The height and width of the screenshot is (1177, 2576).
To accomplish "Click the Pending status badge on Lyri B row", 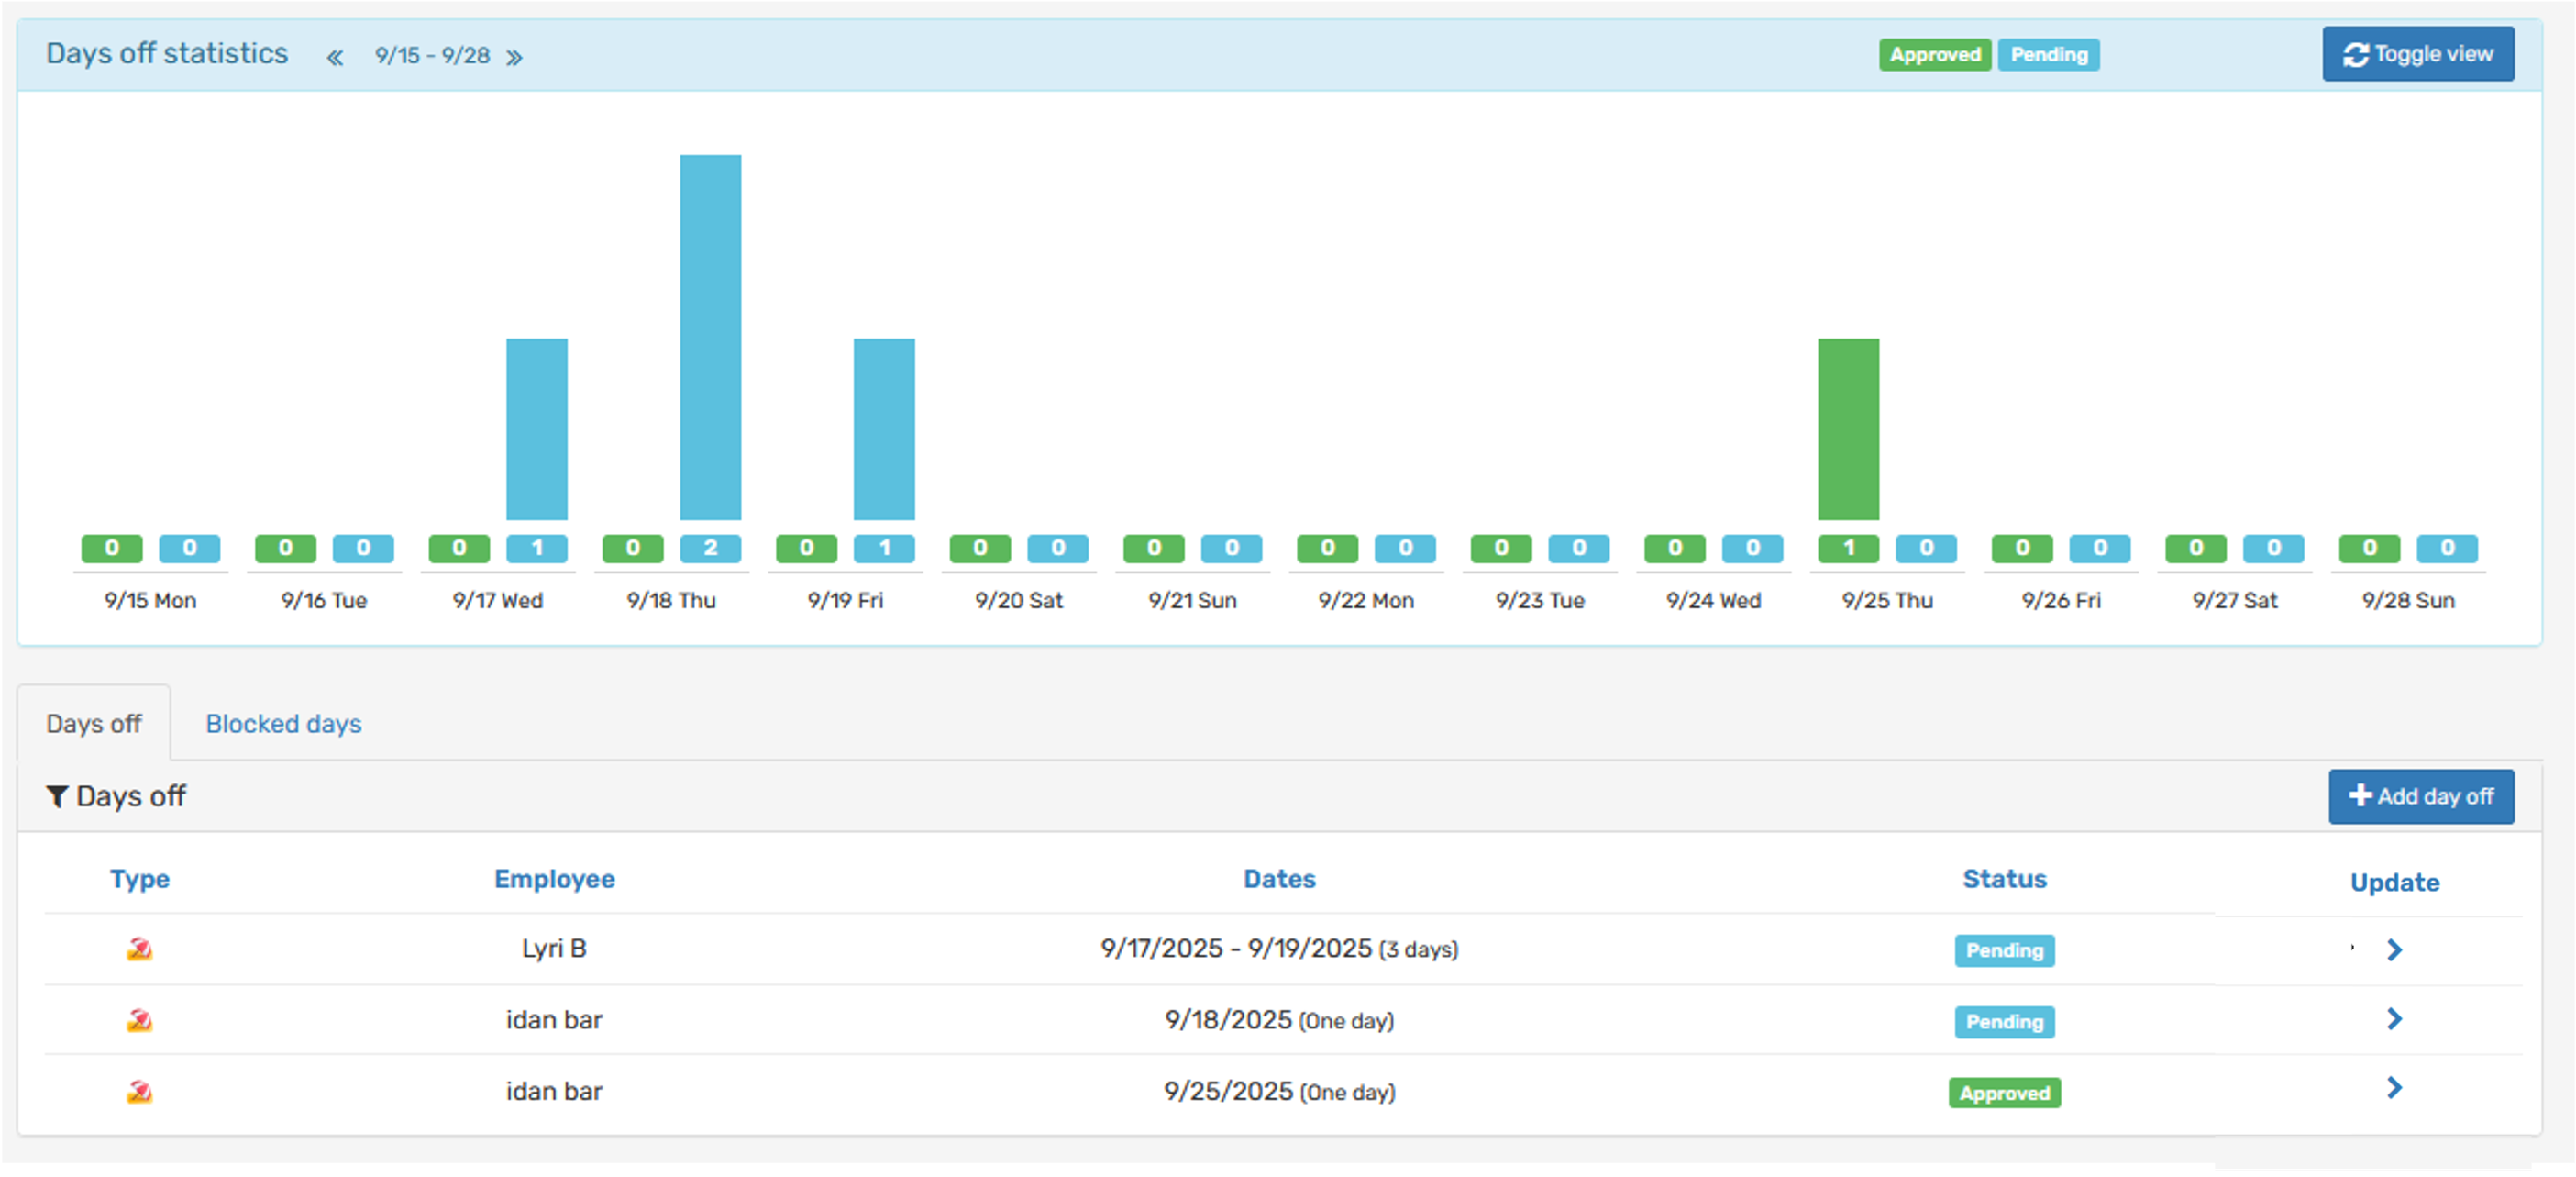I will [2004, 950].
